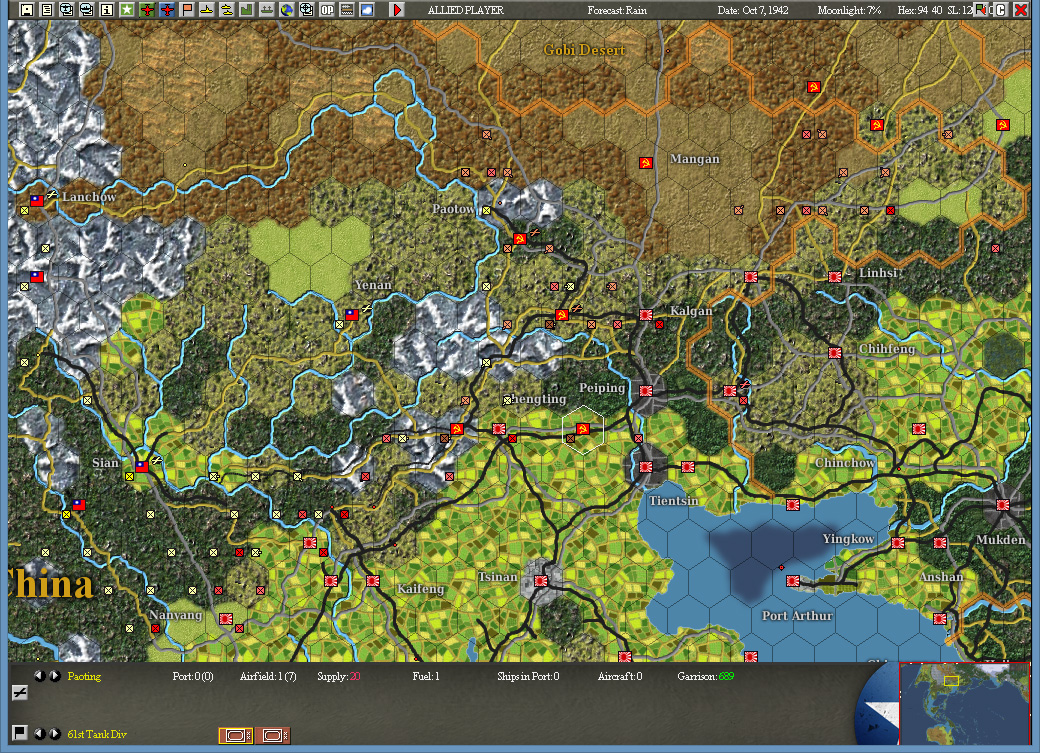1040x753 pixels.
Task: Select next unit after 61st Tank Div
Action: click(x=55, y=734)
